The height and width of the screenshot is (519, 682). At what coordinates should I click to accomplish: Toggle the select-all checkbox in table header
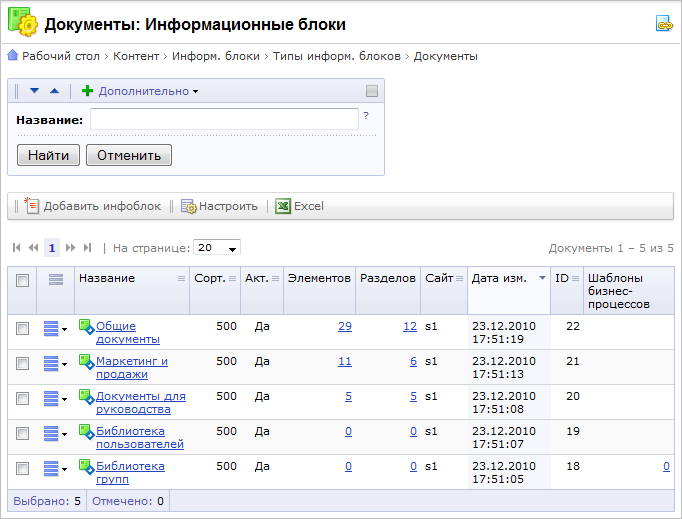22,280
